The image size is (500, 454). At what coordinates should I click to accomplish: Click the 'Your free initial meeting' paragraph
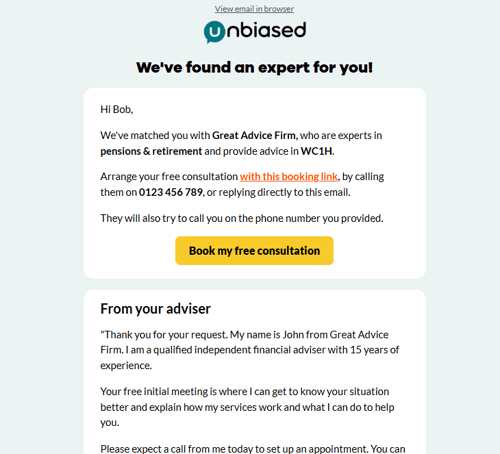[x=247, y=407]
